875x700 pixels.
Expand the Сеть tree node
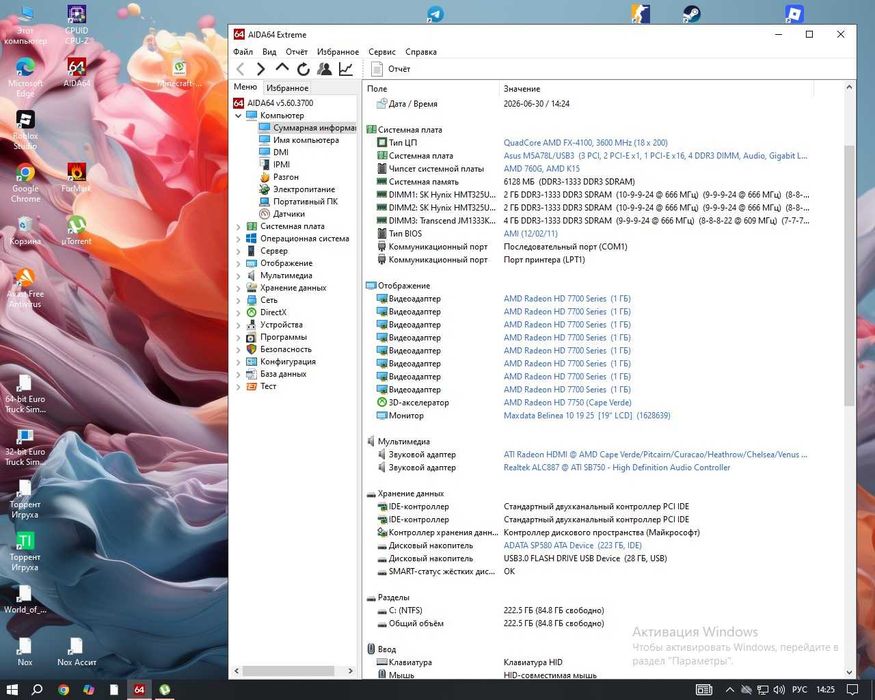(x=238, y=300)
